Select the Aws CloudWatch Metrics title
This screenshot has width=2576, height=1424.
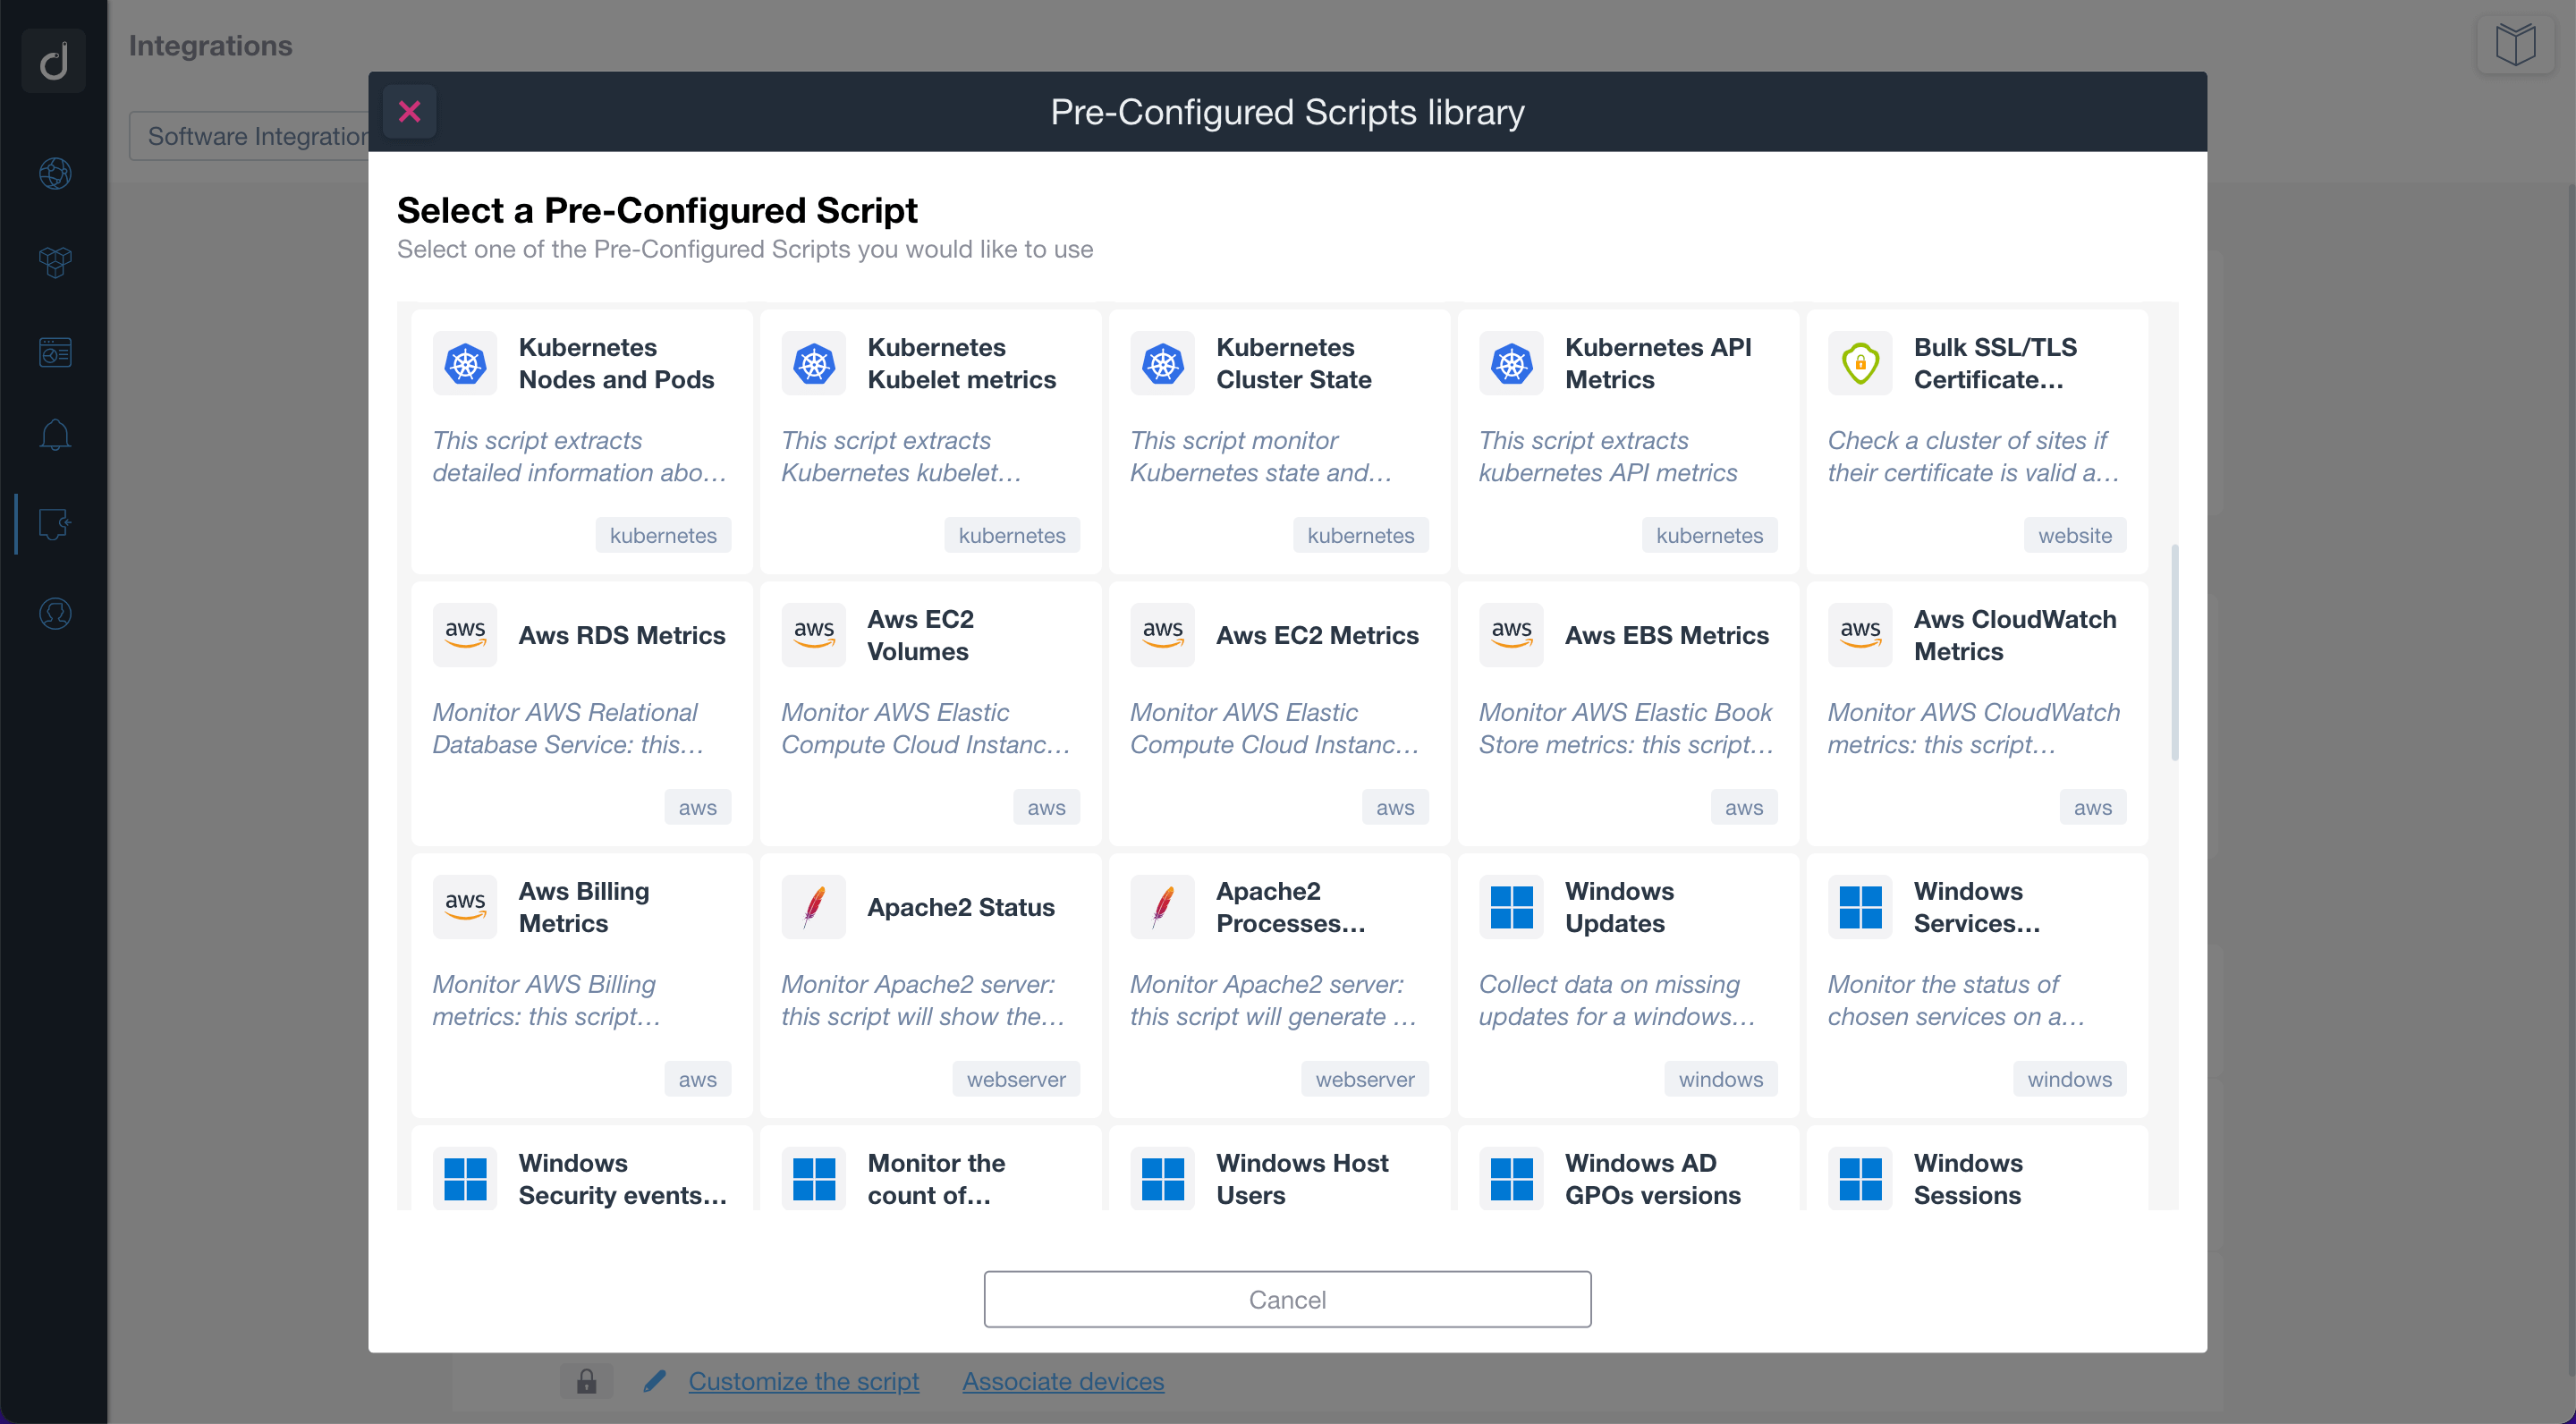(2015, 635)
